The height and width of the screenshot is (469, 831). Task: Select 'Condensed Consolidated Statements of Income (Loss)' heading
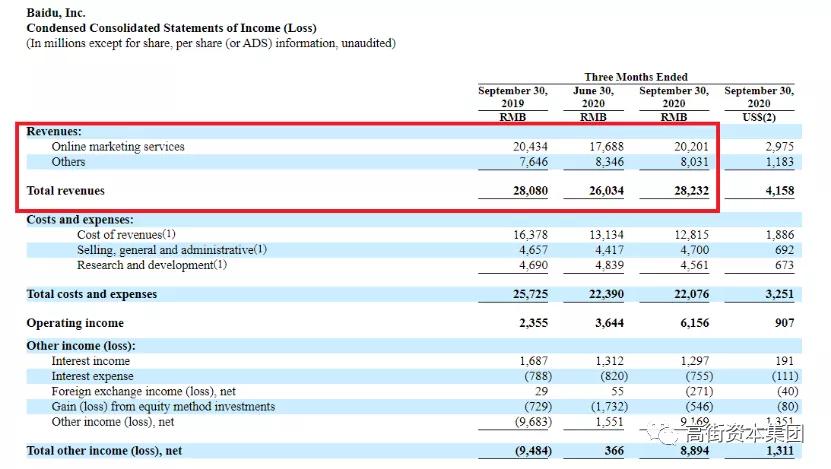pos(171,28)
